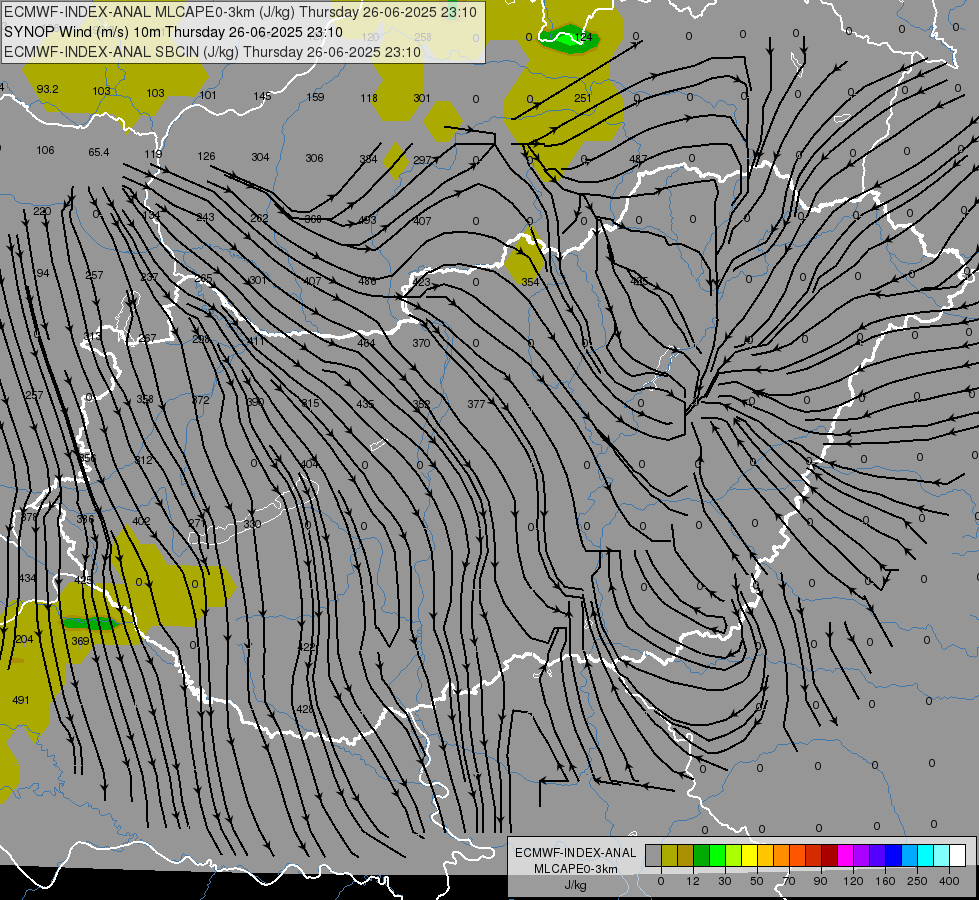Select the olive legend swatch right after 0
This screenshot has height=900, width=979.
669,855
